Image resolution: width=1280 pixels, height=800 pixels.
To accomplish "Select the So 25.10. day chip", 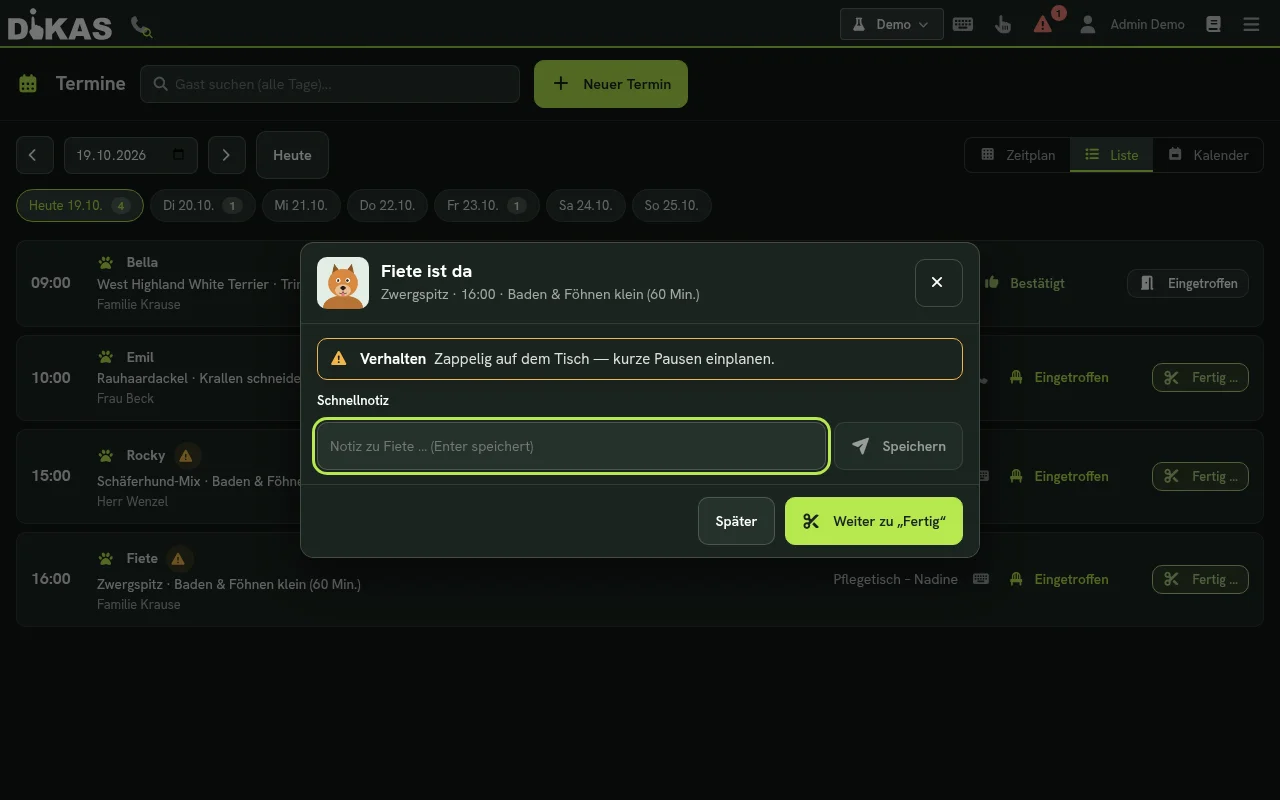I will (672, 205).
